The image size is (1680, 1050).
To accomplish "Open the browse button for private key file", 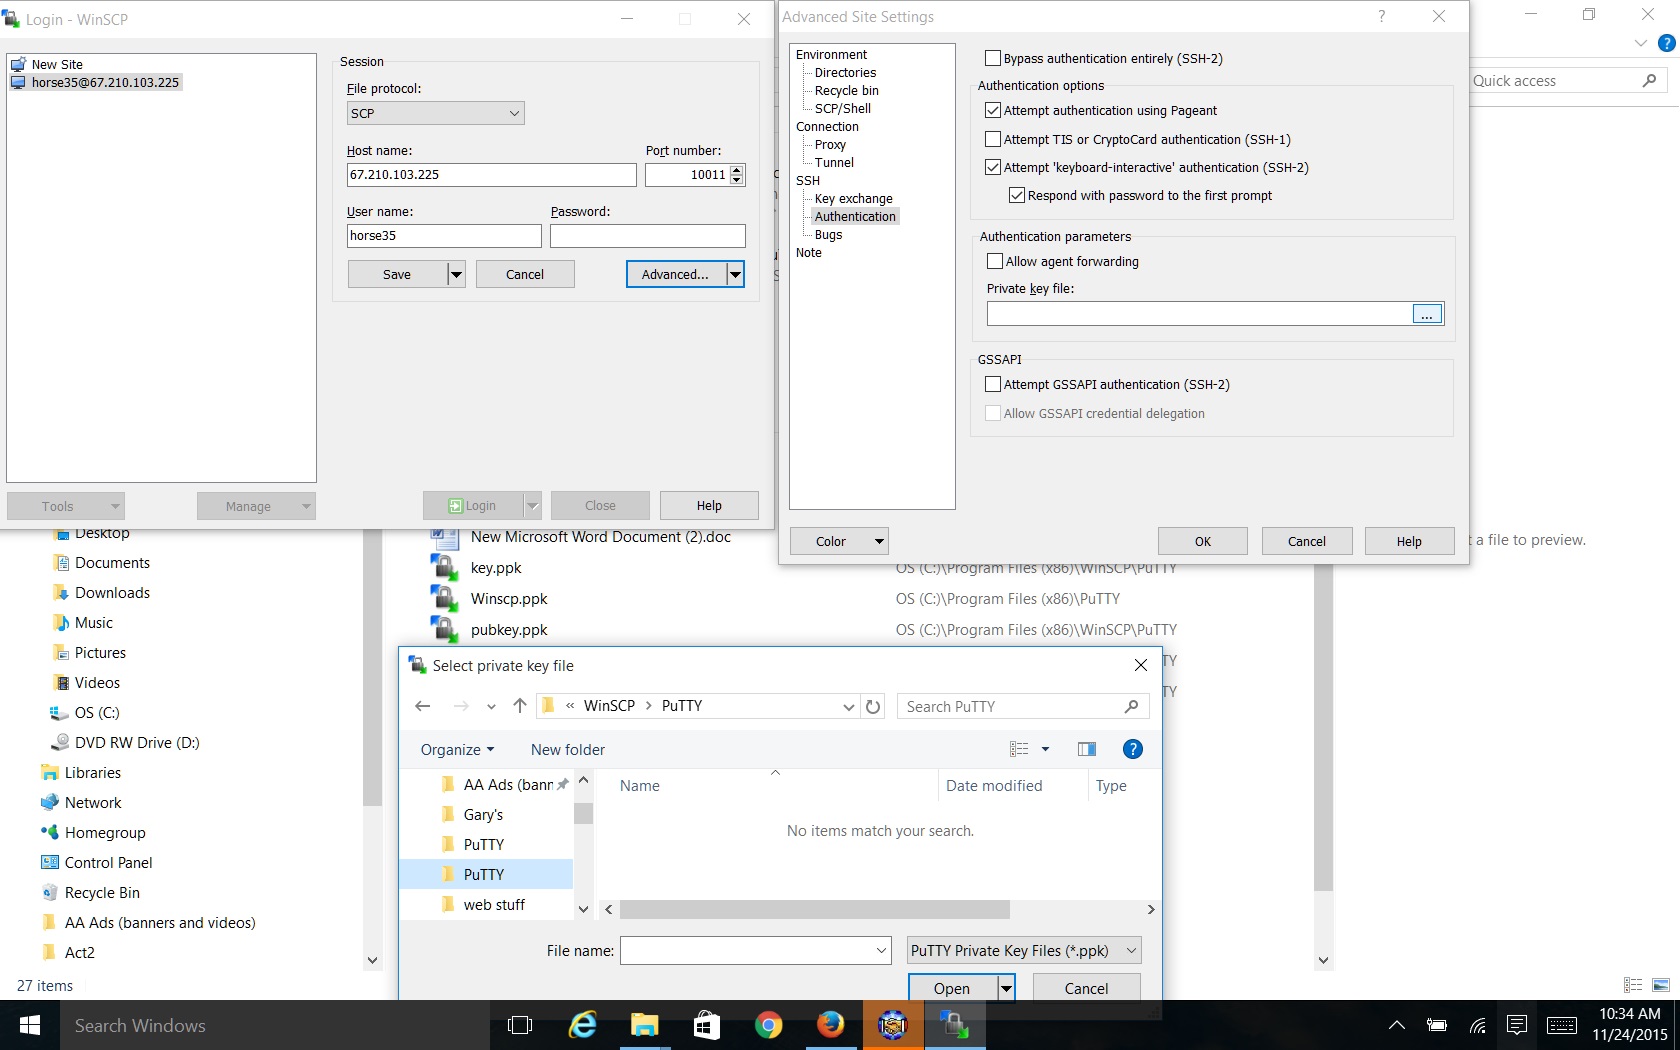I will pos(1426,313).
